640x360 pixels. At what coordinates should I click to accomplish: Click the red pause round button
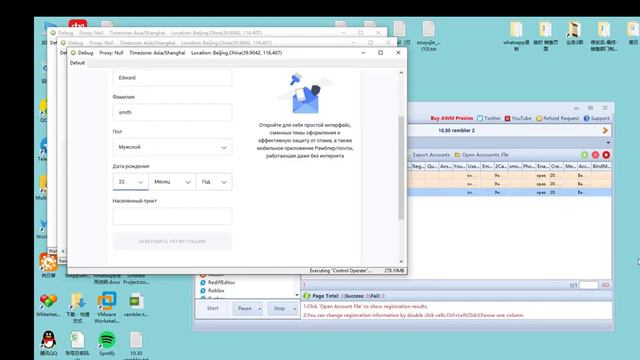click(x=596, y=155)
